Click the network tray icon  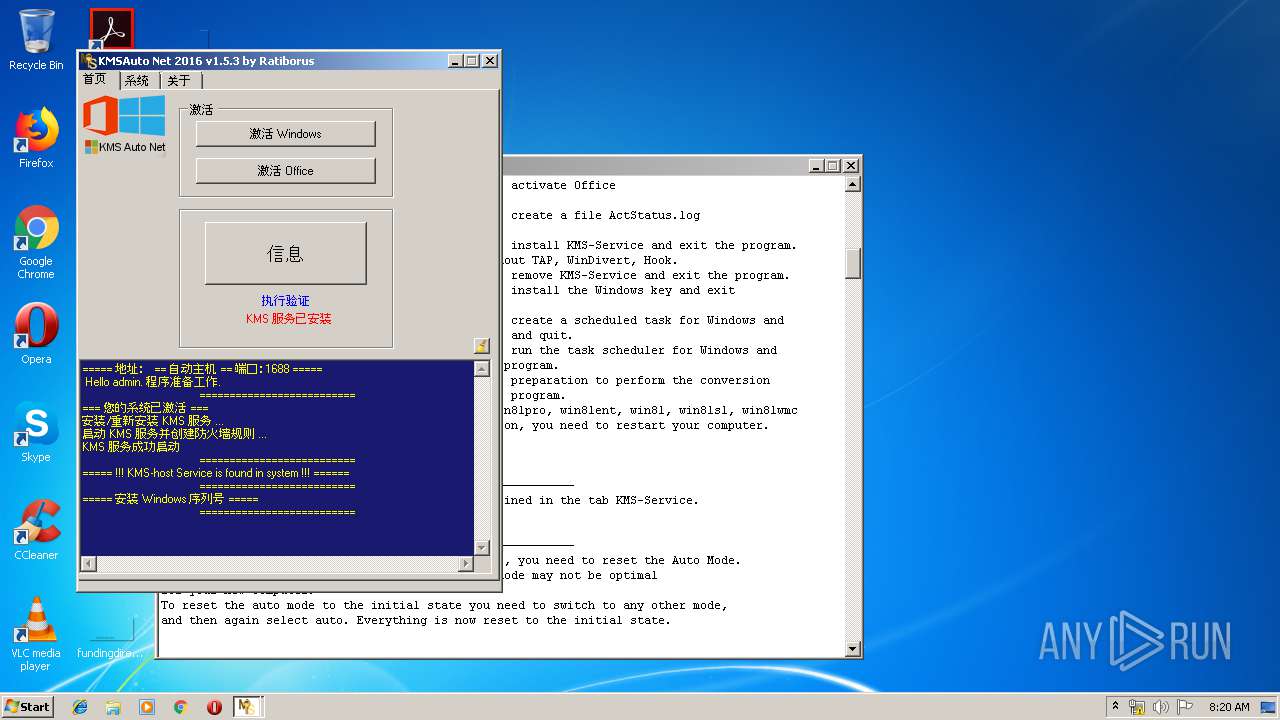tap(1137, 707)
